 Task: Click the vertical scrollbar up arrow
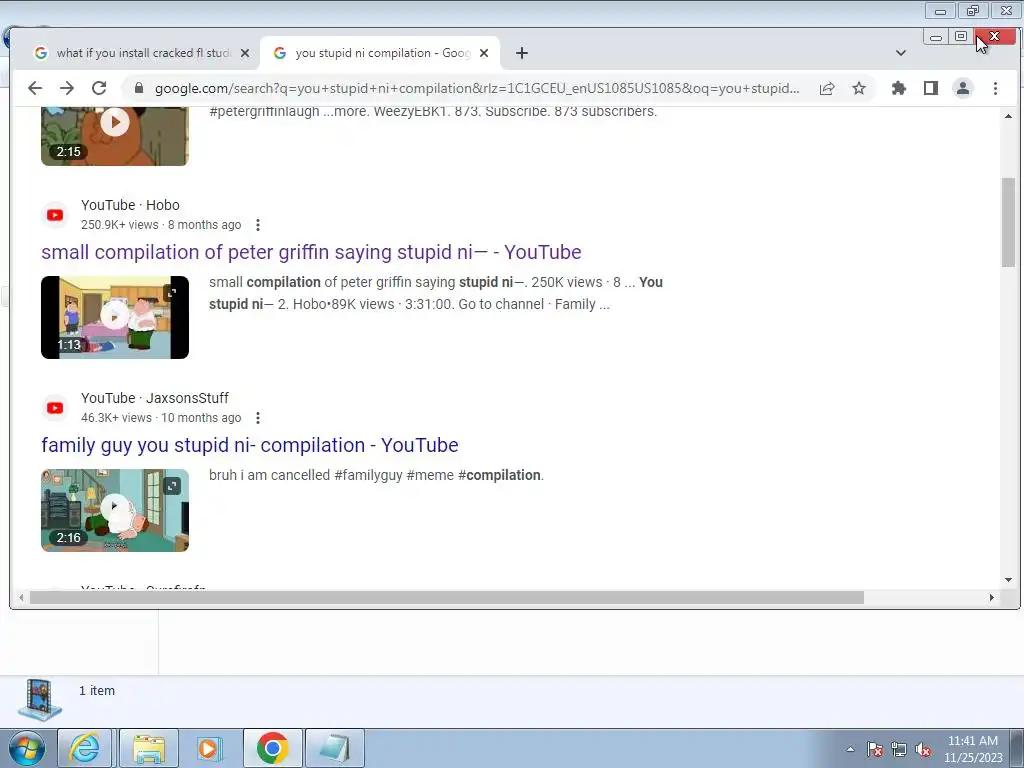pos(1008,116)
